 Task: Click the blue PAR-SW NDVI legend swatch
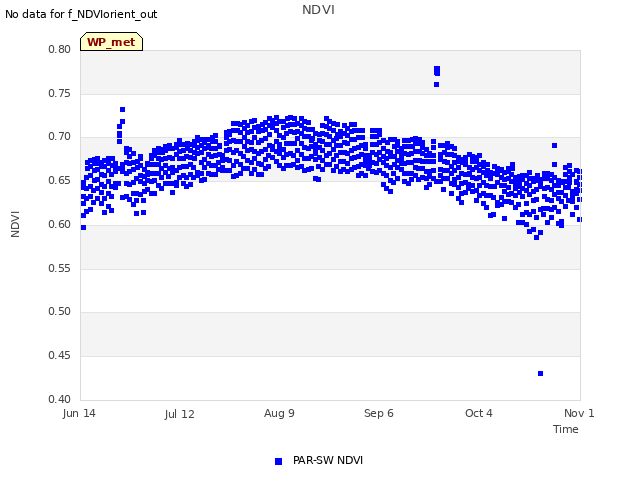point(278,461)
